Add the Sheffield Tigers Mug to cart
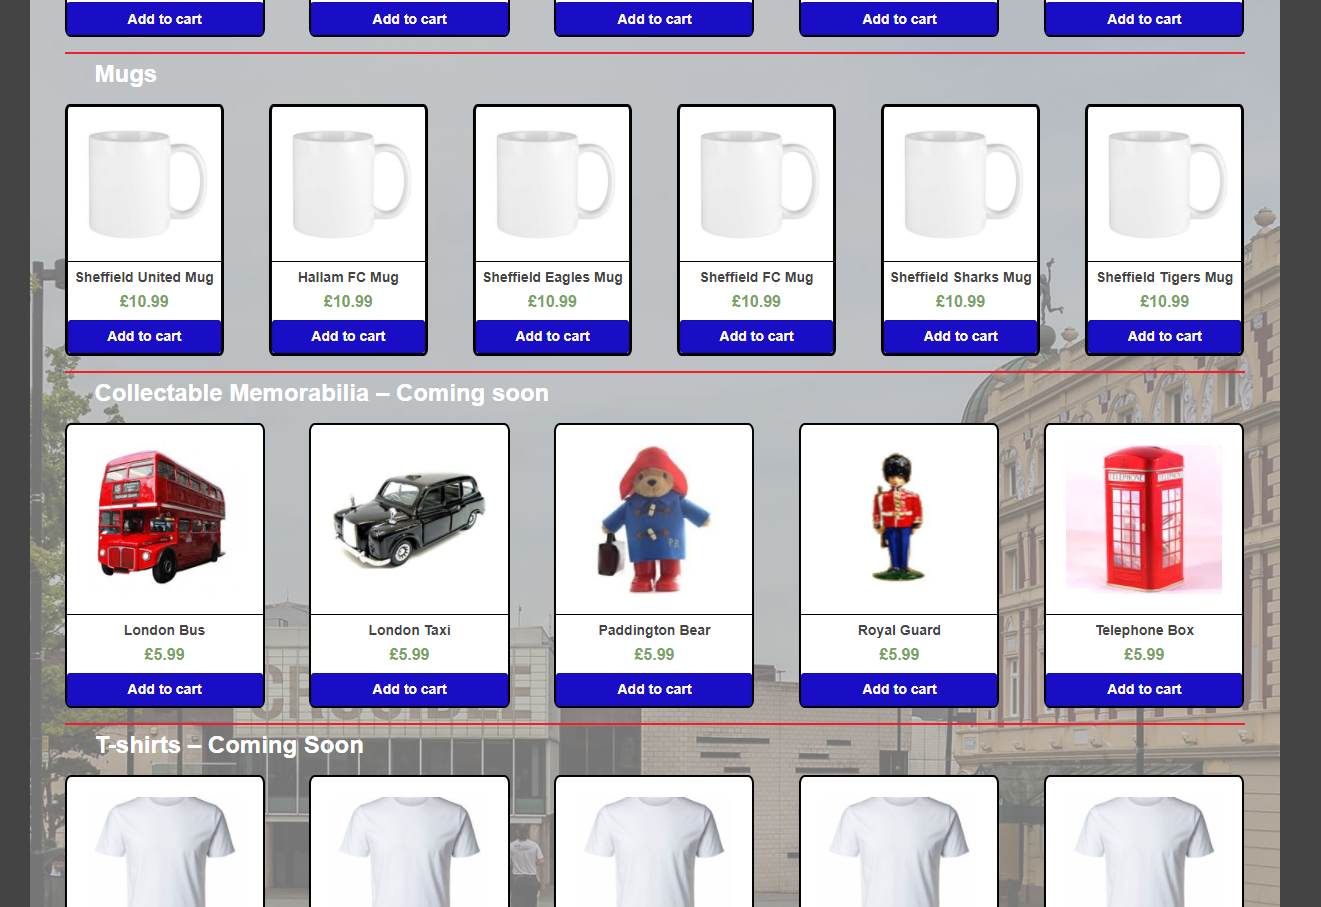The image size is (1321, 907). click(1164, 336)
